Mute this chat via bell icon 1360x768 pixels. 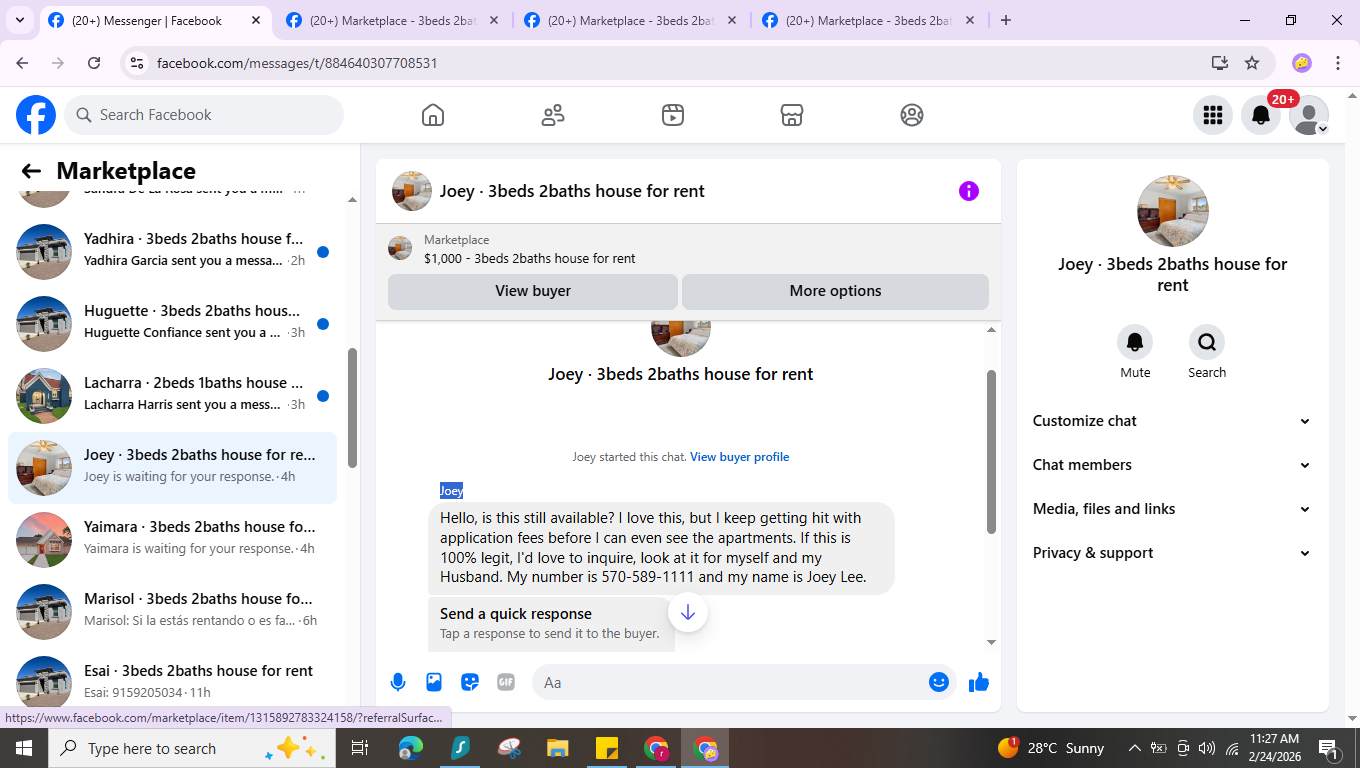click(1135, 342)
